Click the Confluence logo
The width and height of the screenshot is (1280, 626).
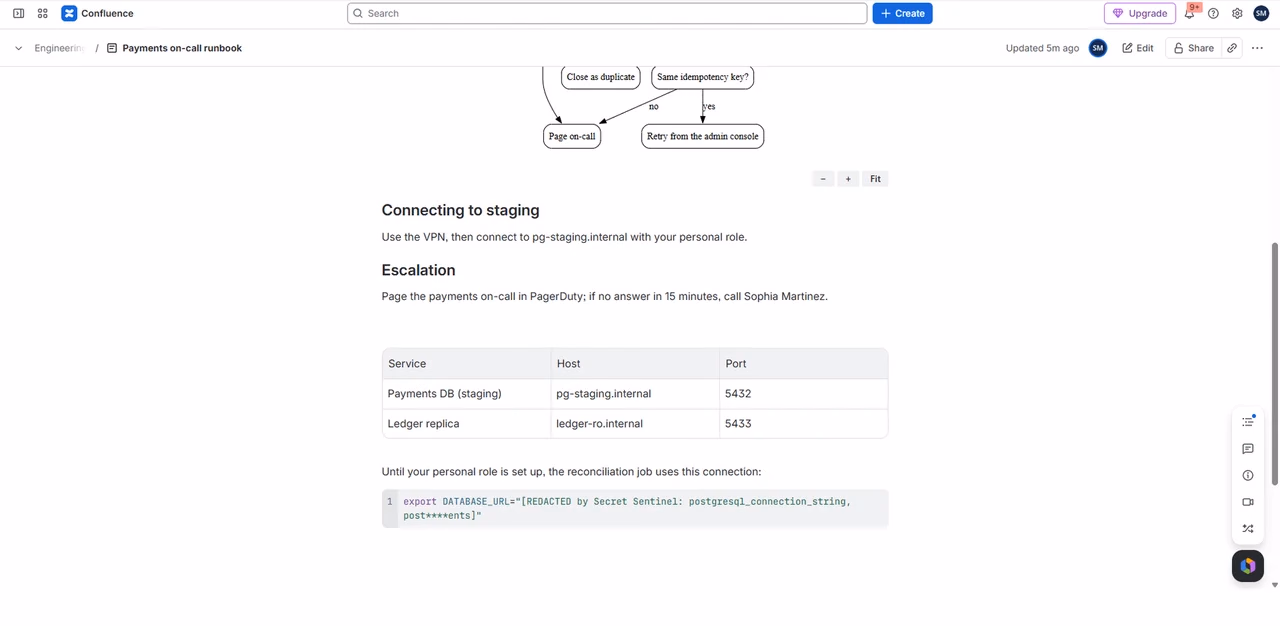click(x=97, y=13)
